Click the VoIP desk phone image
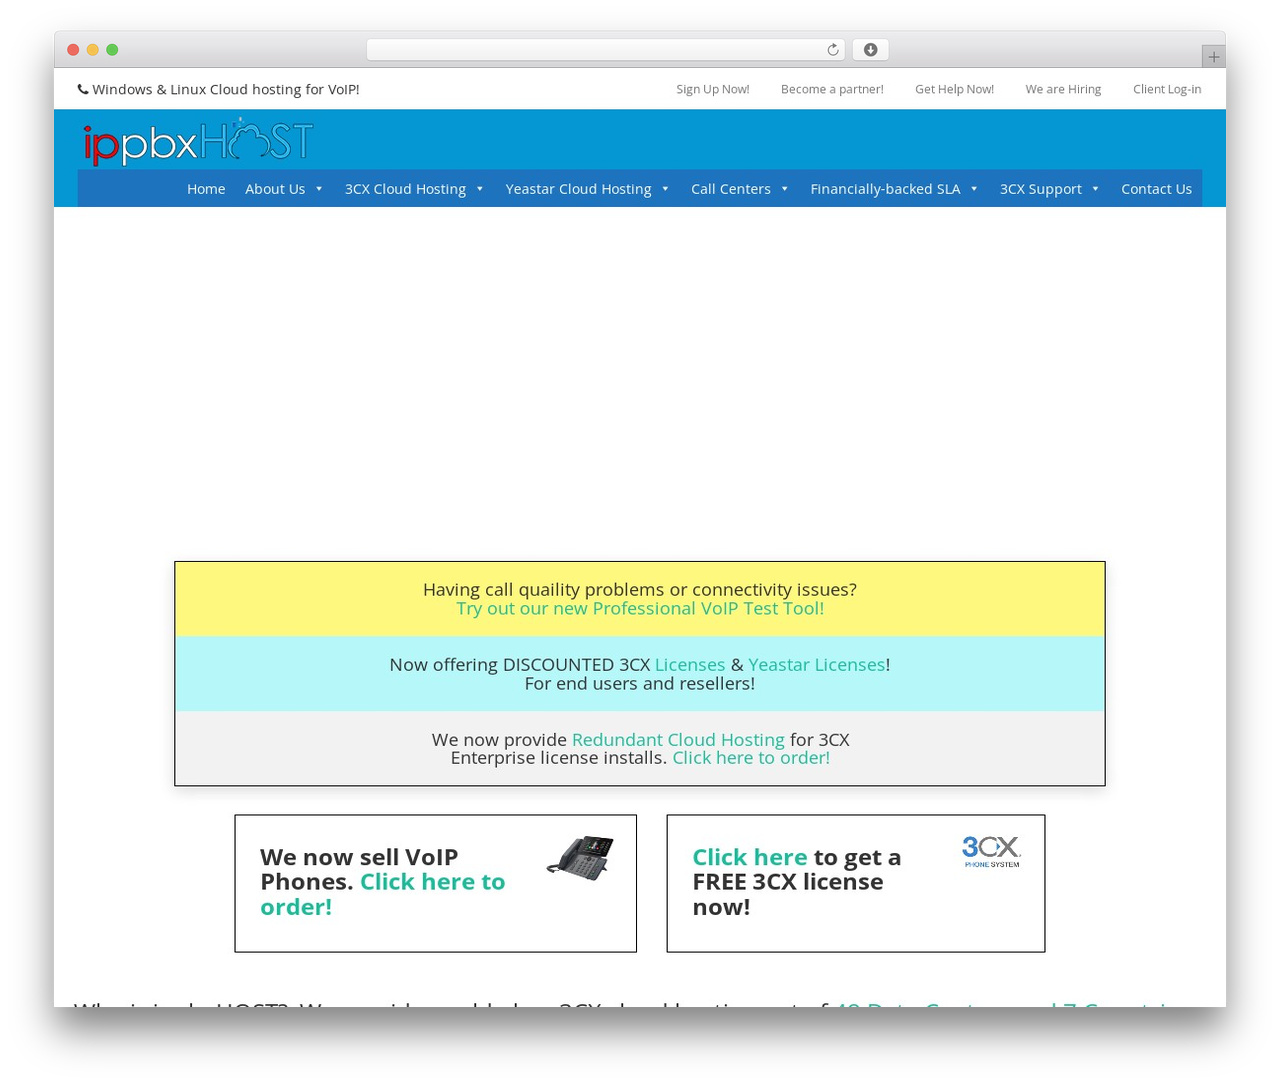Screen dimensions: 1280x1084 pyautogui.click(x=580, y=858)
